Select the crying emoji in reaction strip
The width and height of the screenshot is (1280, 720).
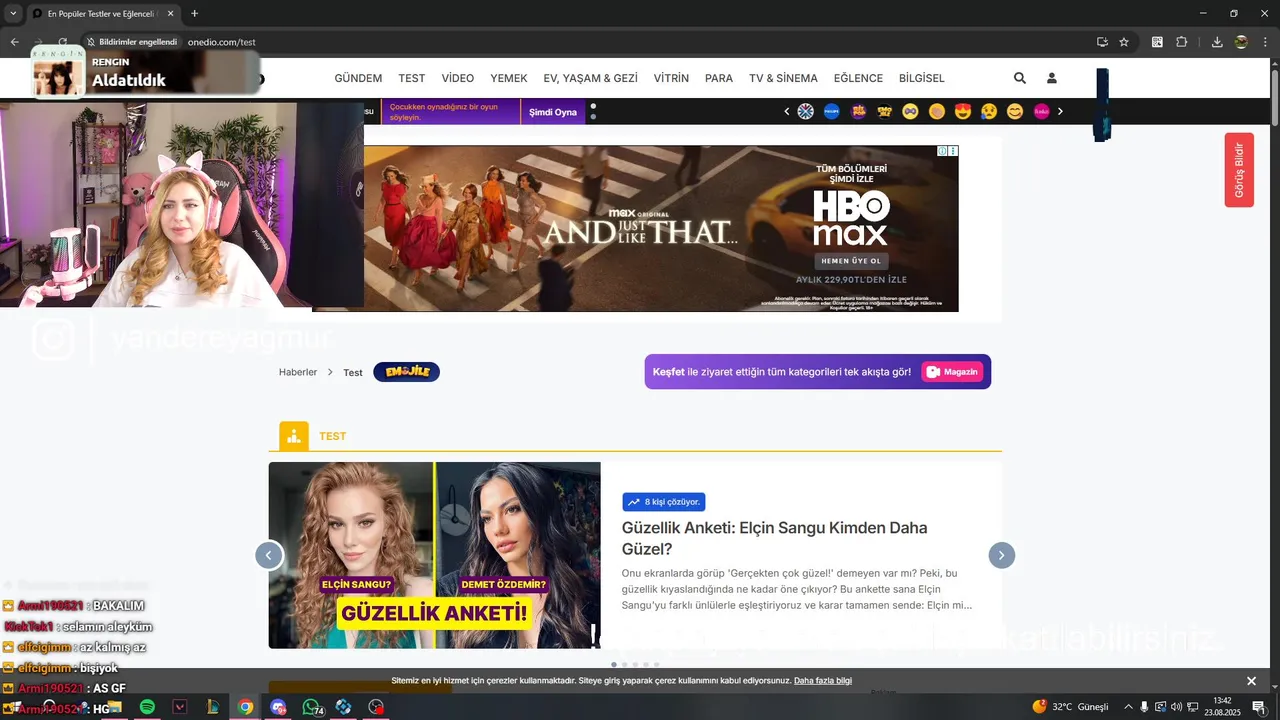tap(989, 111)
